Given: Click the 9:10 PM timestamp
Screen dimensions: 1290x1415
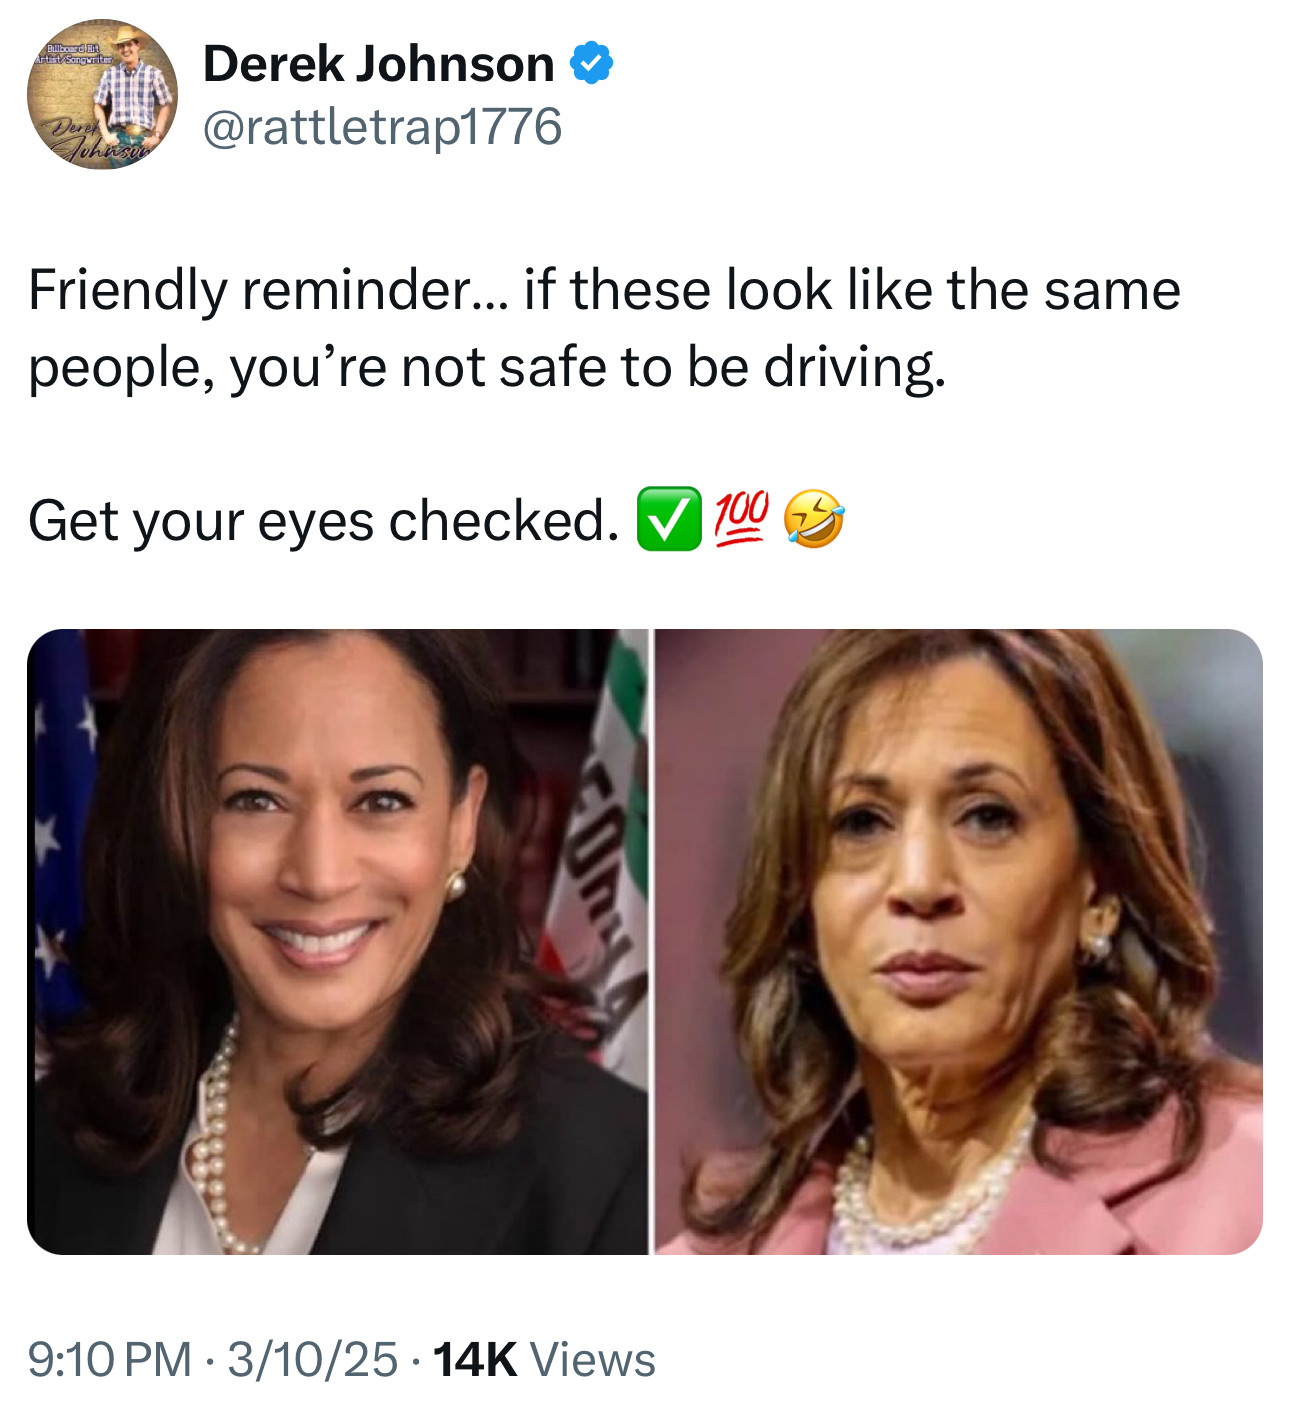Looking at the screenshot, I should 109,1359.
